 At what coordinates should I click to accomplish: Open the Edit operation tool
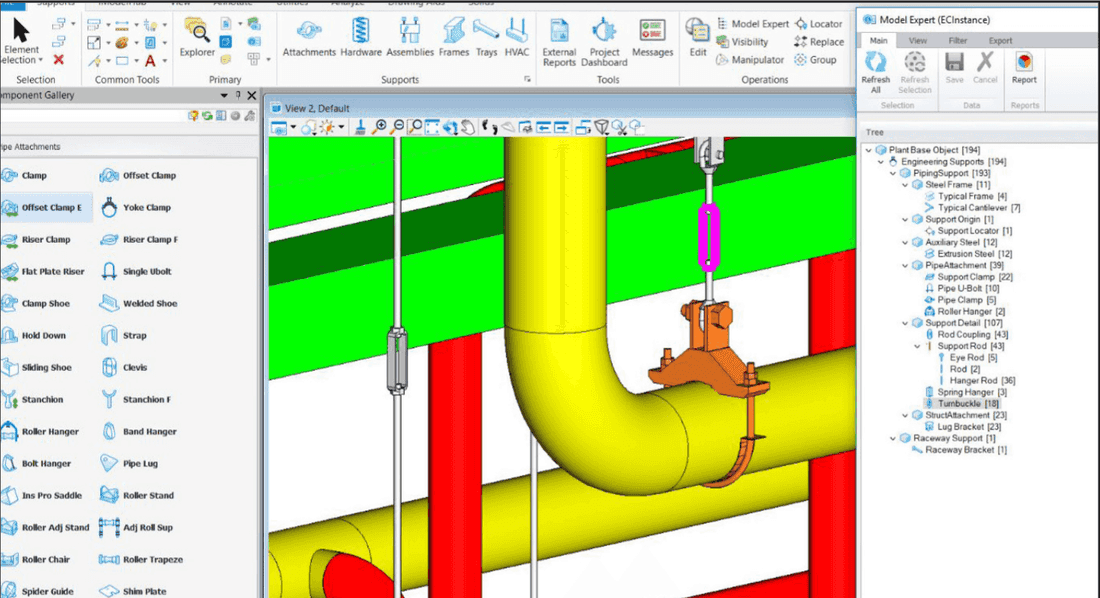tap(697, 38)
